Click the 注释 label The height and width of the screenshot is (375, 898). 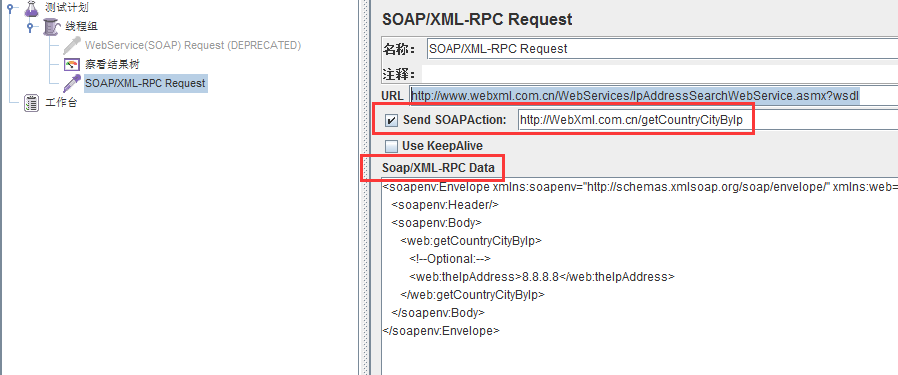pos(399,74)
